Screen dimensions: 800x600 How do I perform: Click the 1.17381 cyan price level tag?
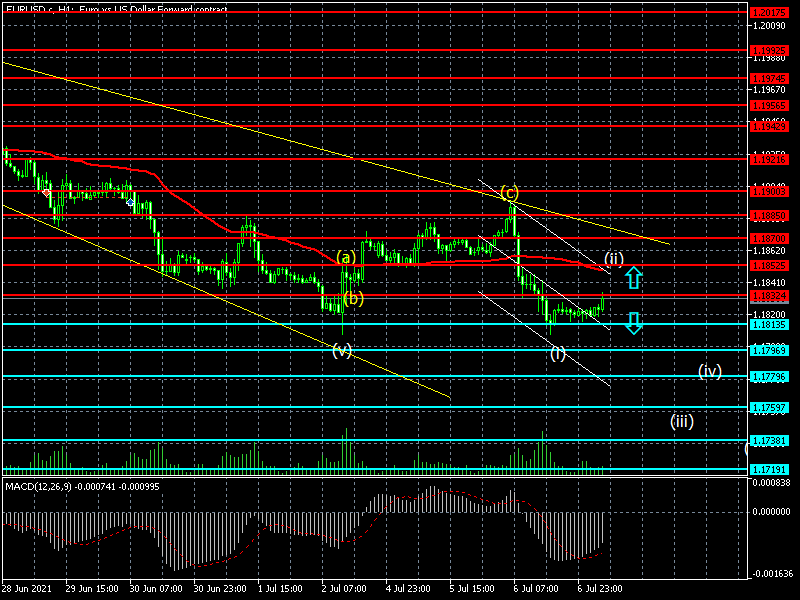[768, 440]
